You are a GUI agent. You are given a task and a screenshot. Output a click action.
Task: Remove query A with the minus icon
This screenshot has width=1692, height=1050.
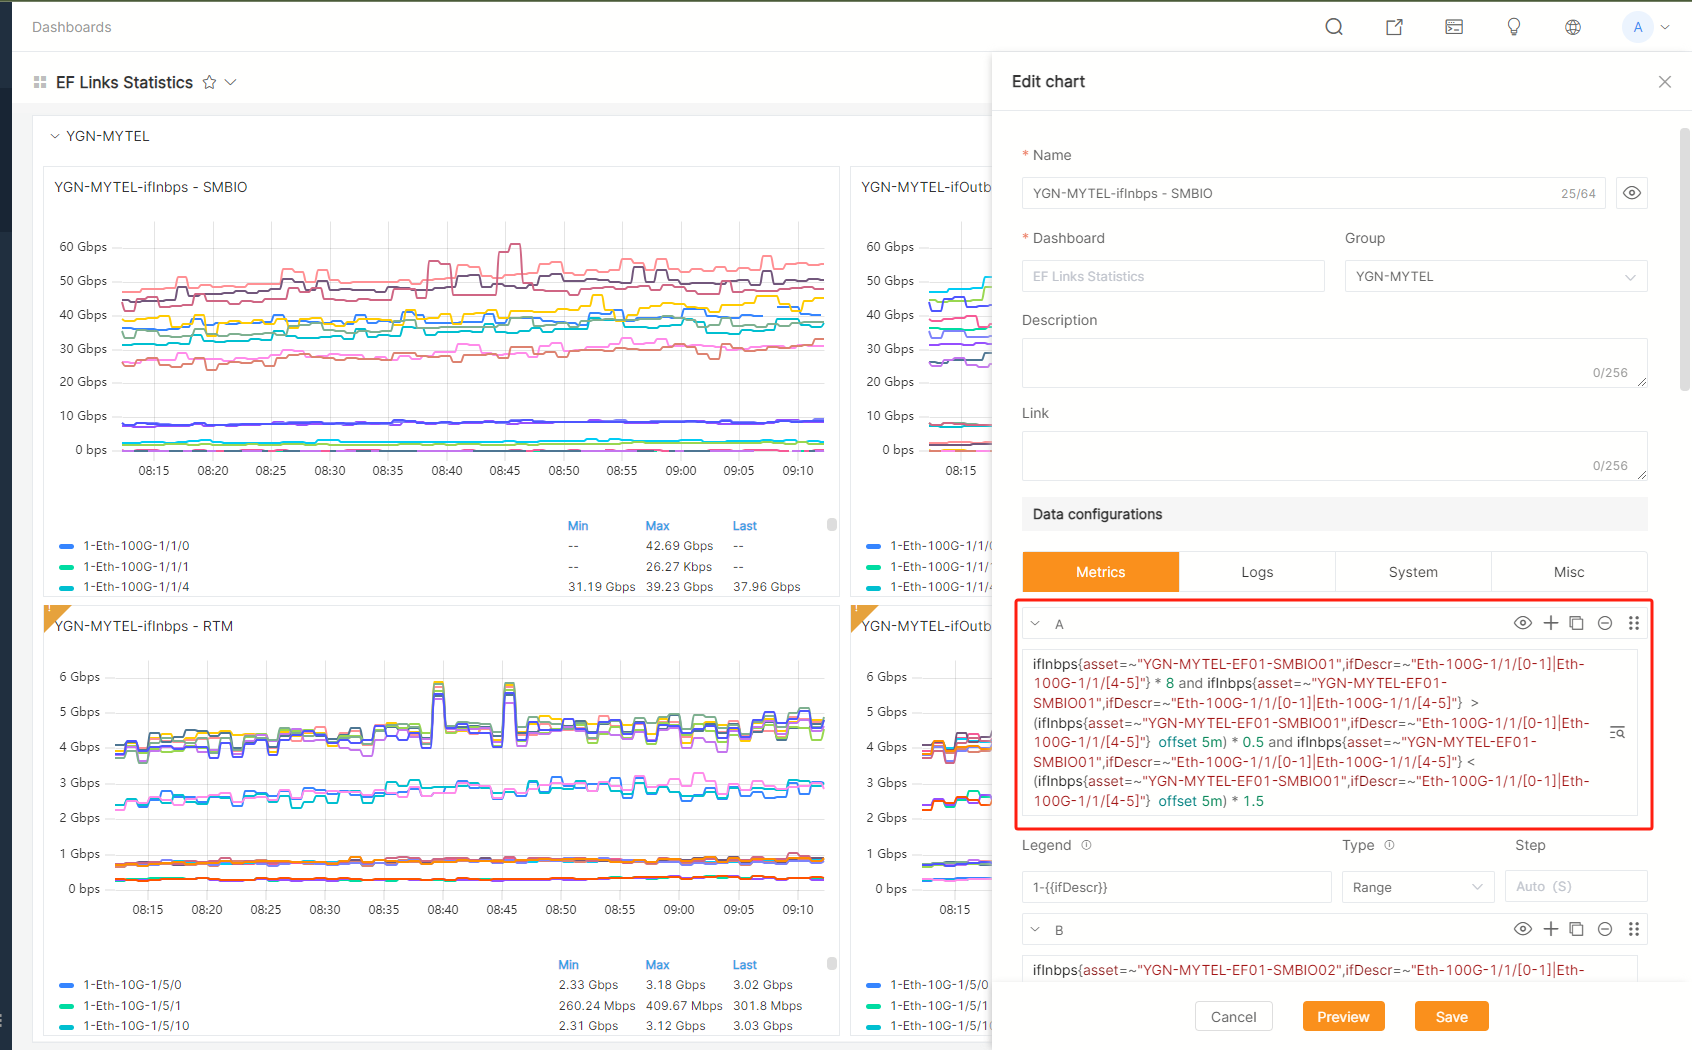click(x=1605, y=623)
